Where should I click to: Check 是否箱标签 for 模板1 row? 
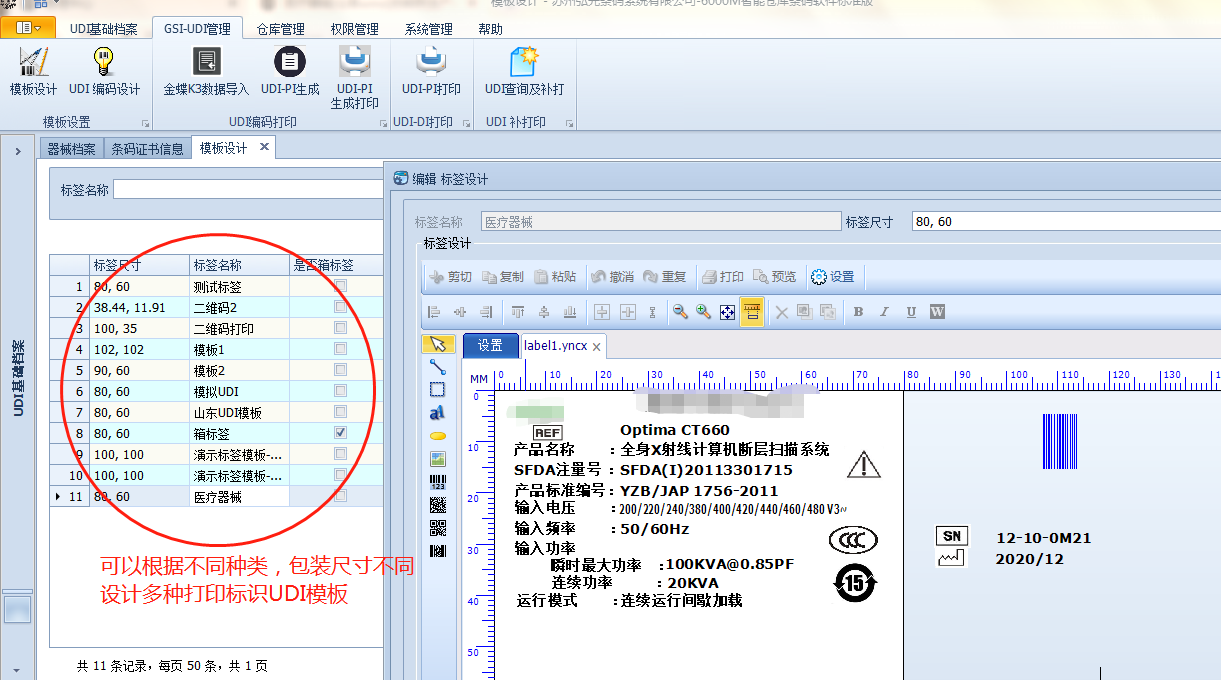tap(340, 349)
